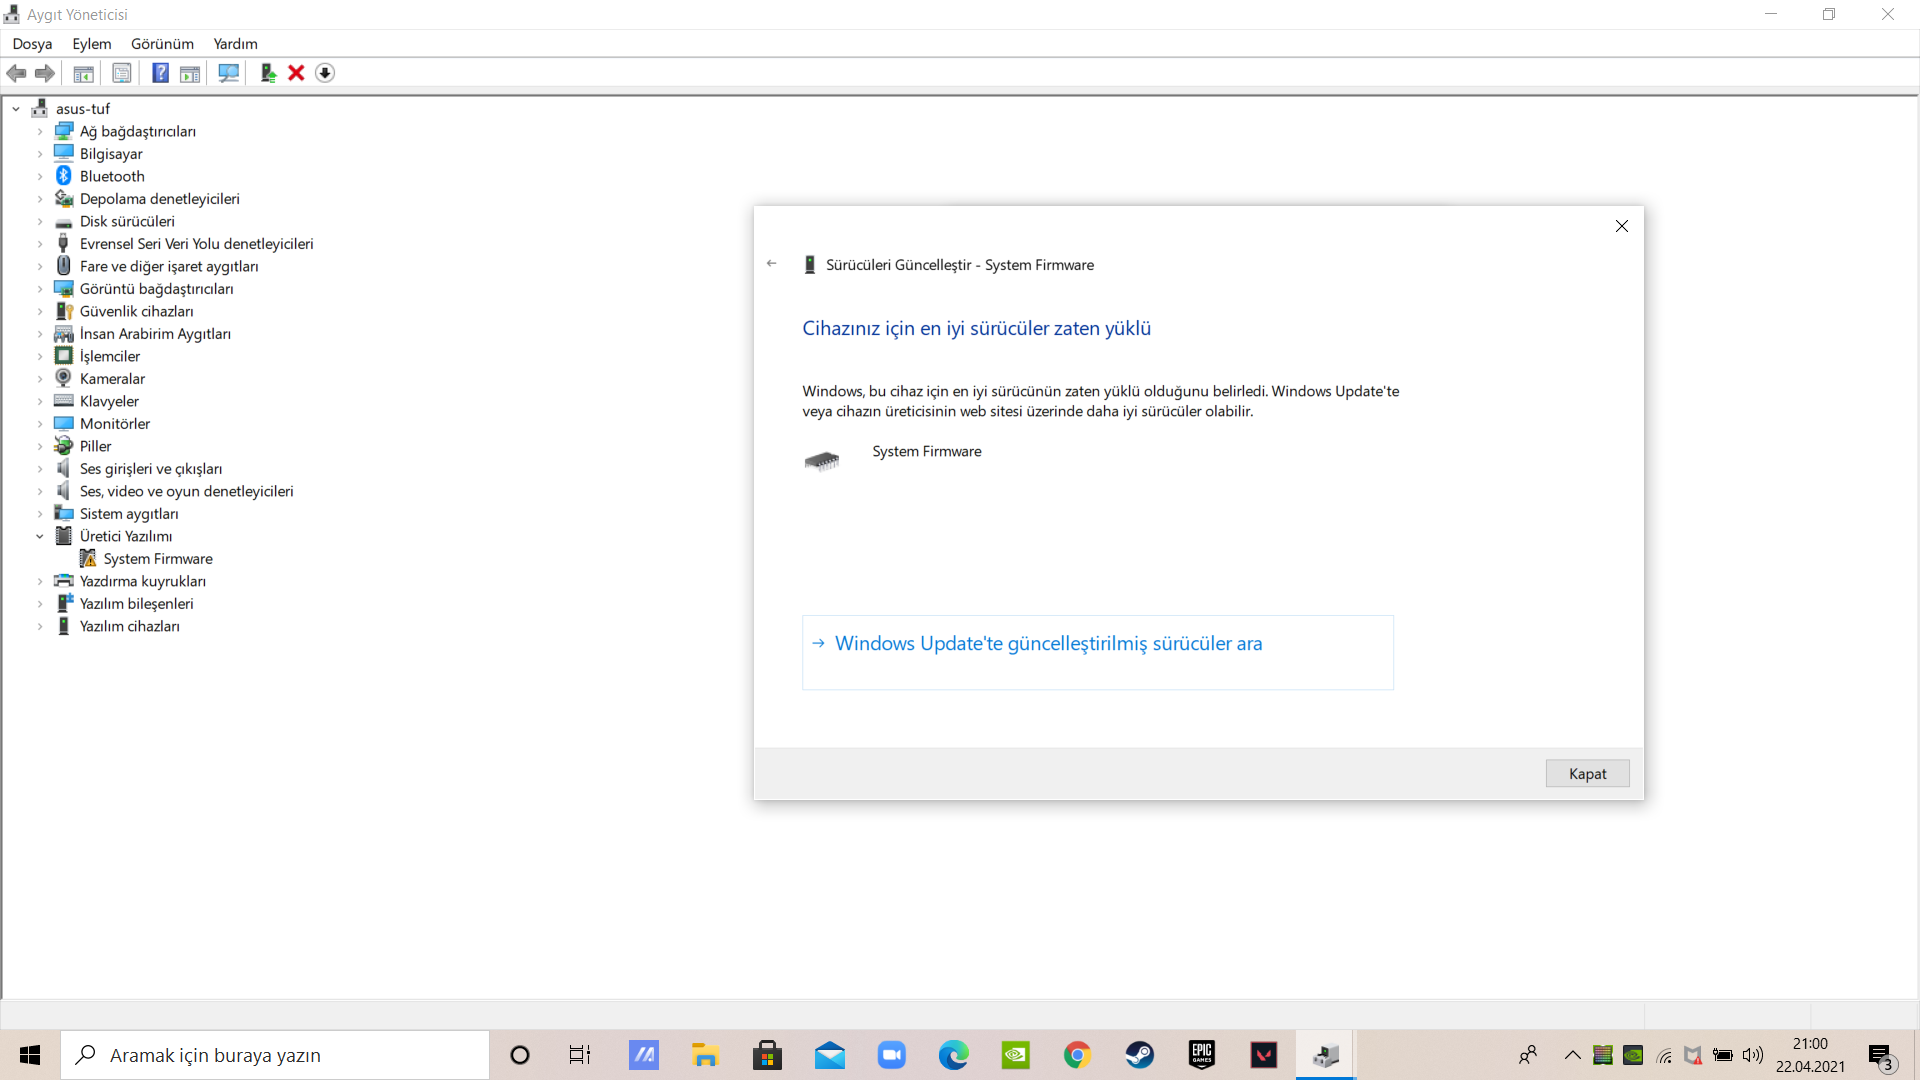Viewport: 1920px width, 1080px height.
Task: Select System Firmware in device tree
Action: [158, 559]
